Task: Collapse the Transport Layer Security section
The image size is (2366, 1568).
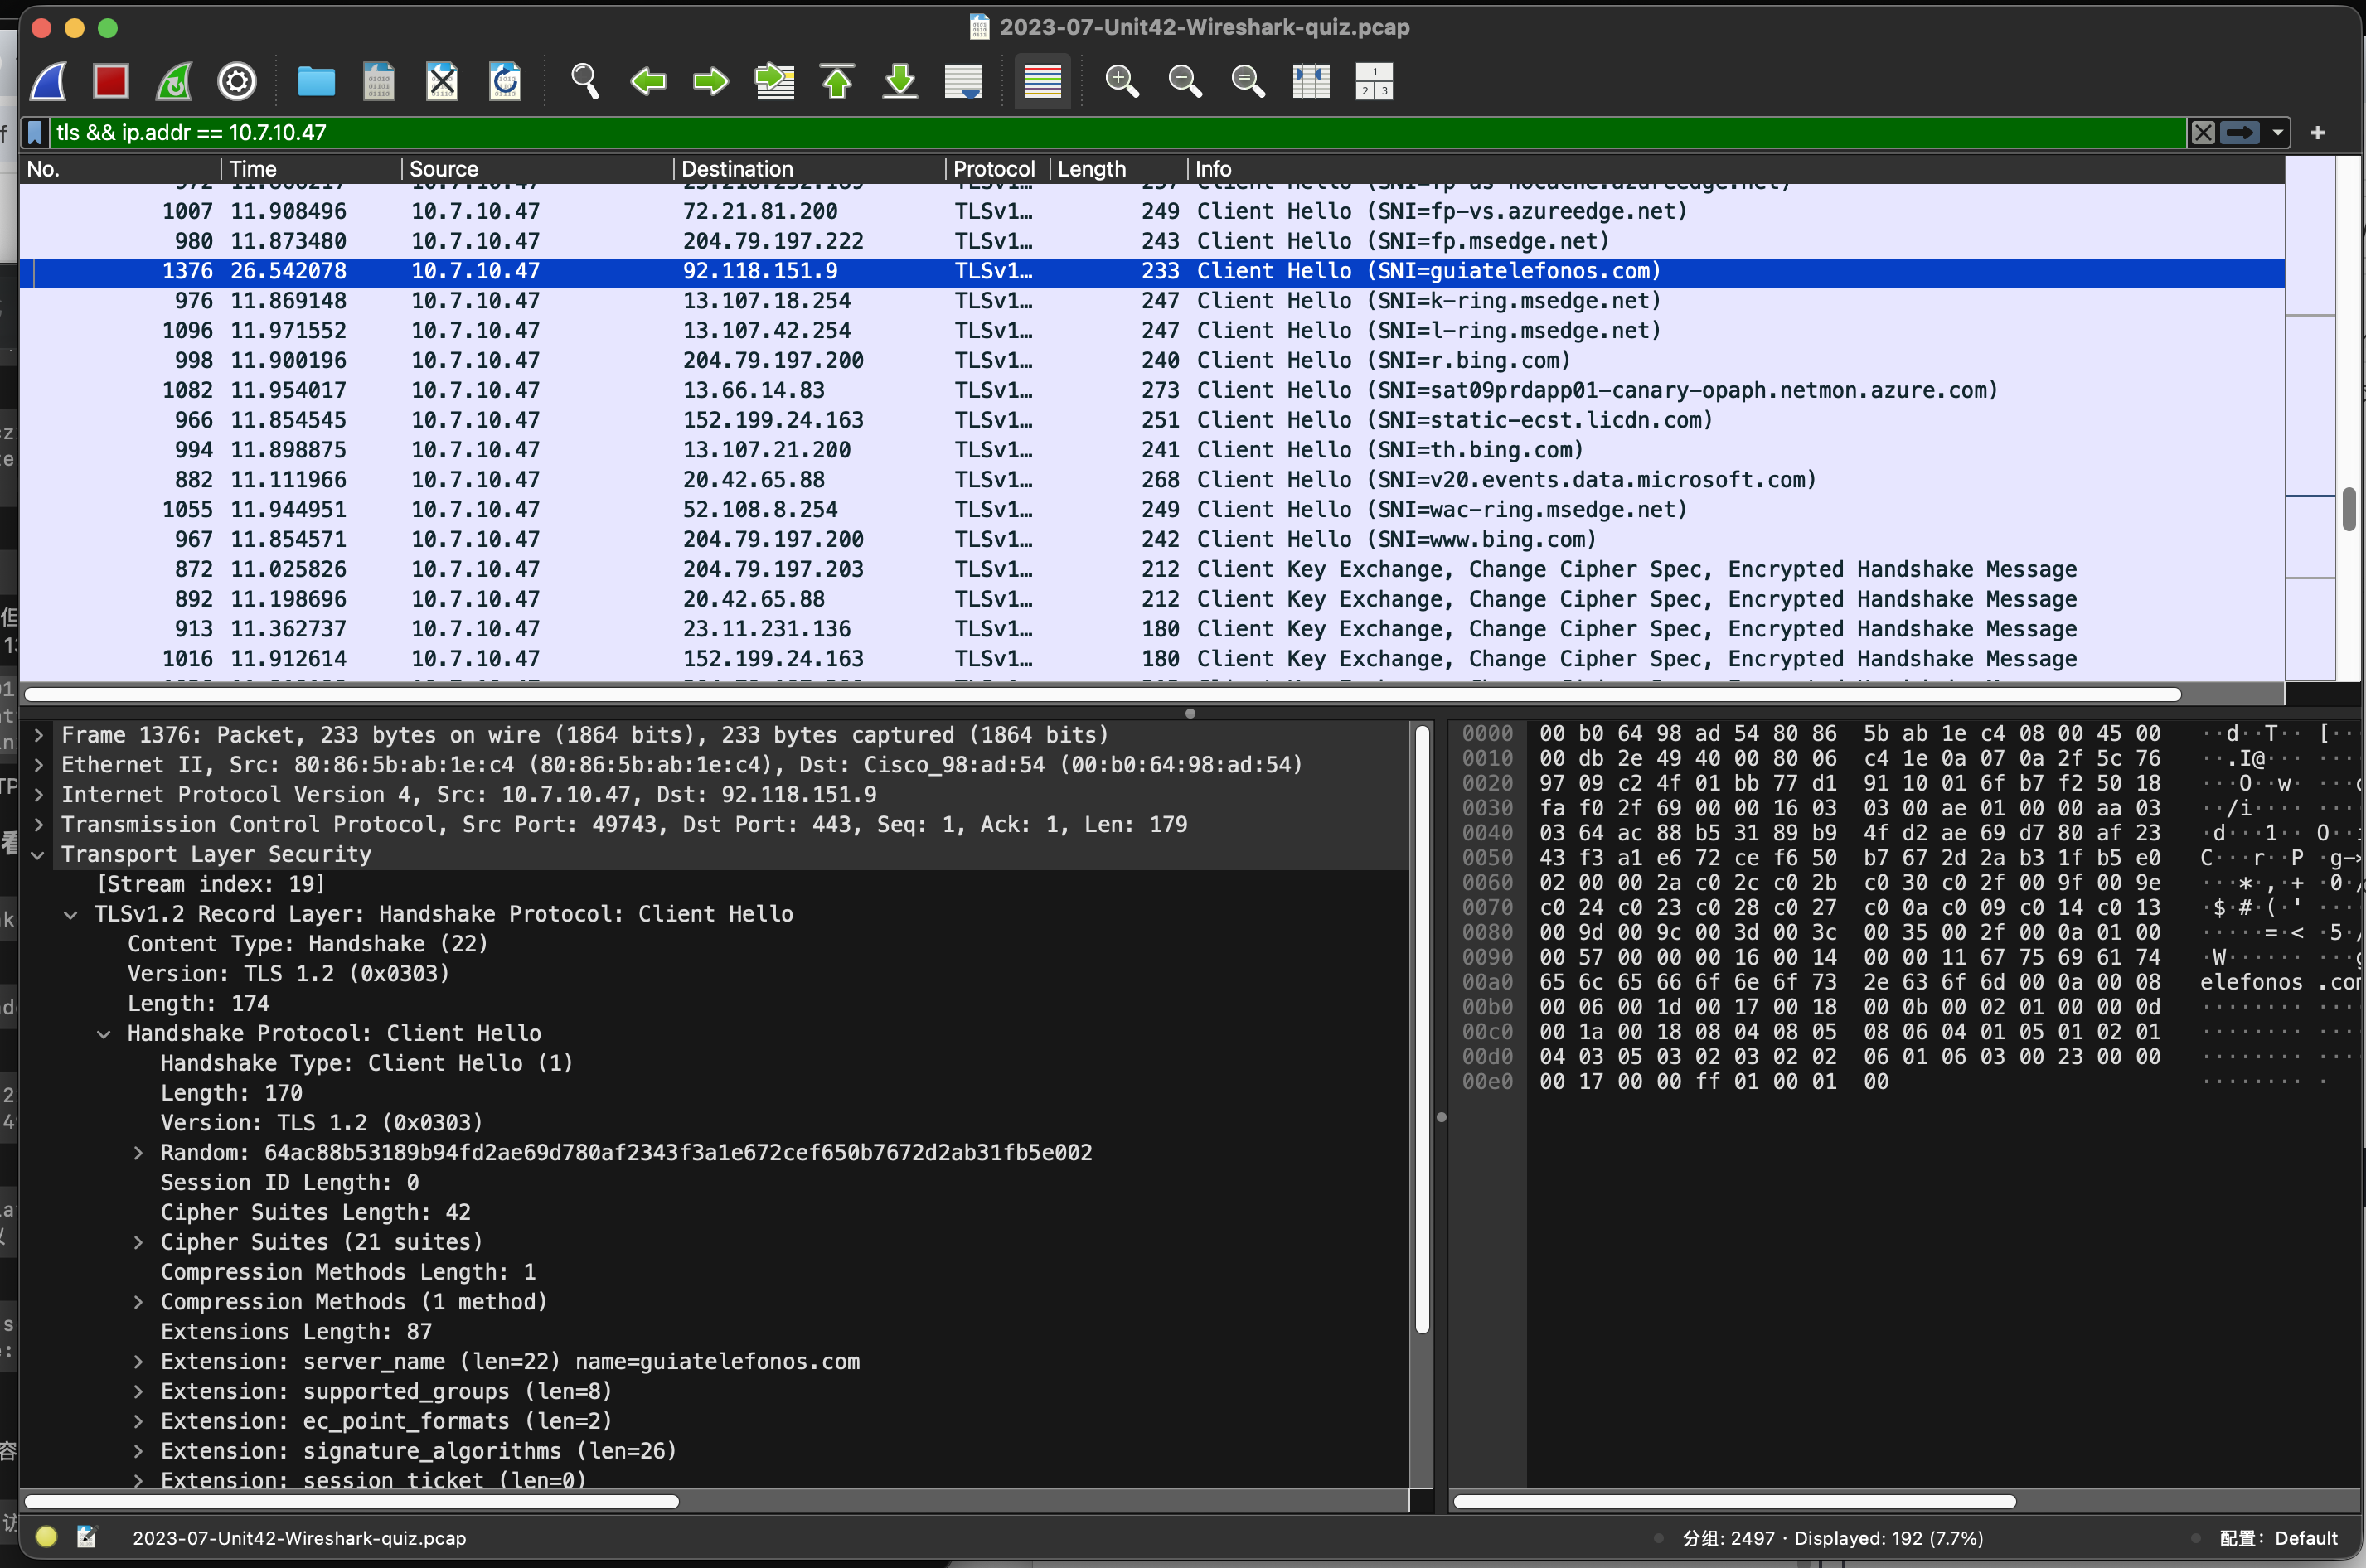Action: point(38,855)
